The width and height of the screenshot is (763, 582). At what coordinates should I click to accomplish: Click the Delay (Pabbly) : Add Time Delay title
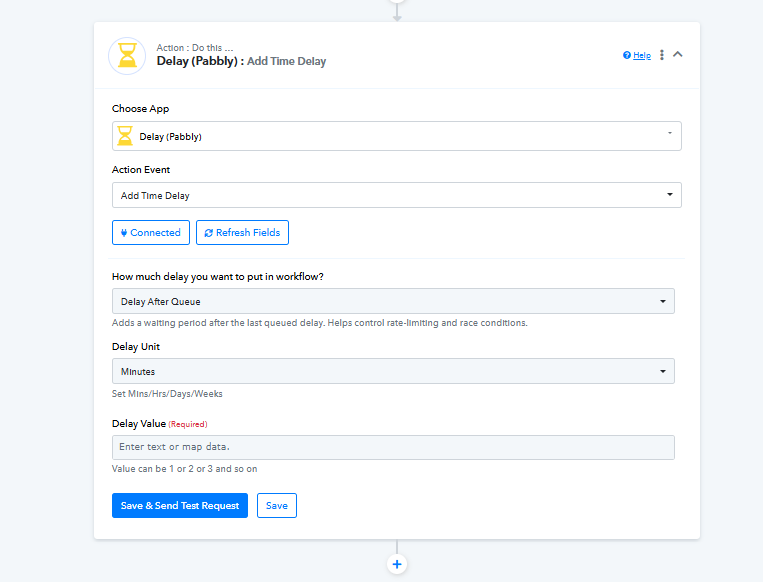[x=241, y=61]
